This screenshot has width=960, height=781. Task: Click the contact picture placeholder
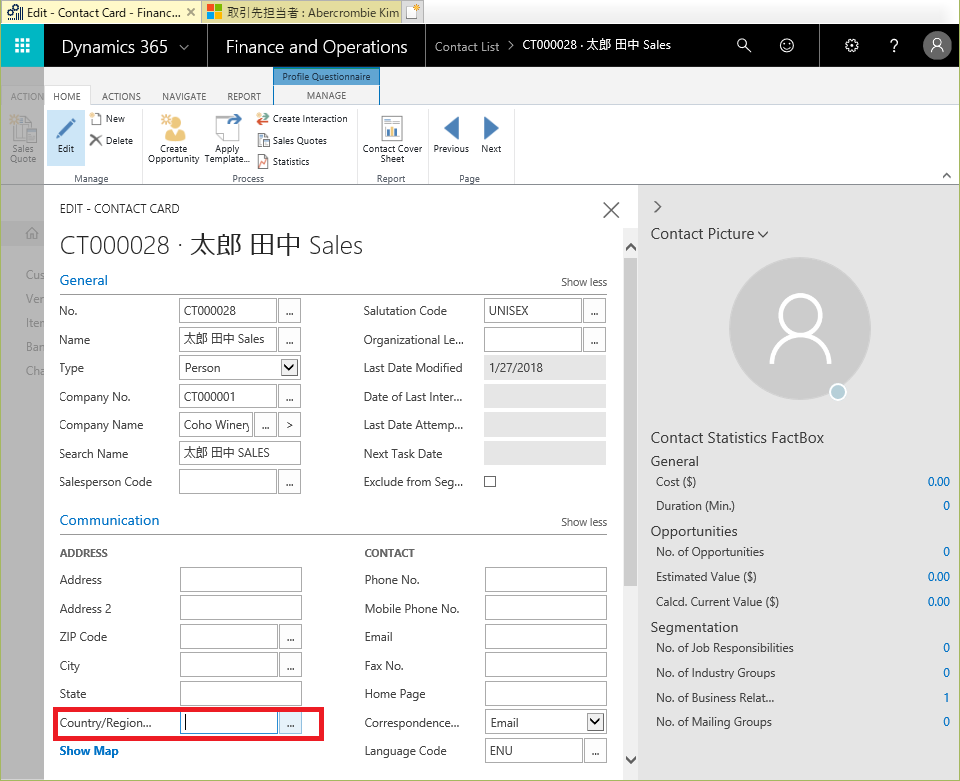point(800,329)
